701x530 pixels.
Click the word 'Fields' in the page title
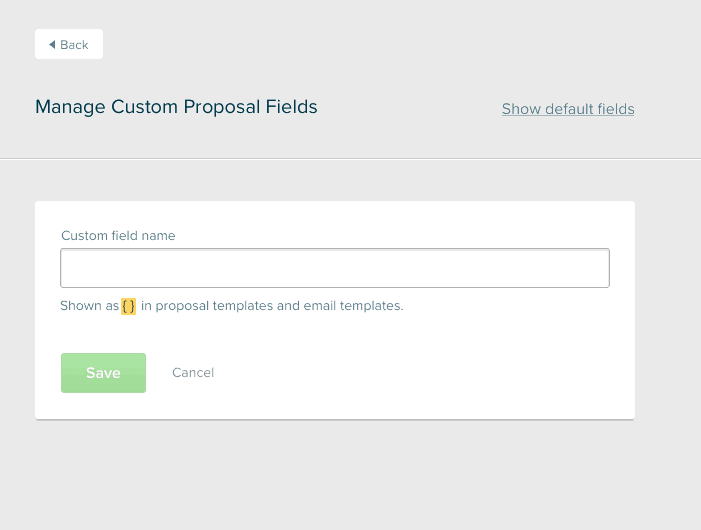pos(291,107)
